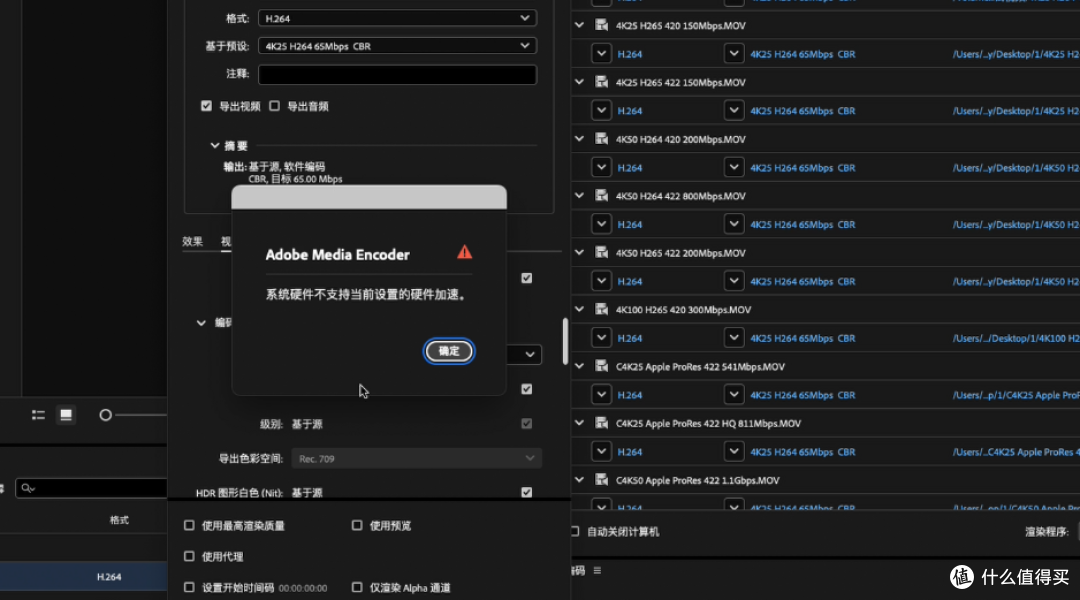The width and height of the screenshot is (1080, 600).
Task: Open format dropdown under 4K100 H265 420 300Mbps.MOV
Action: tap(601, 338)
